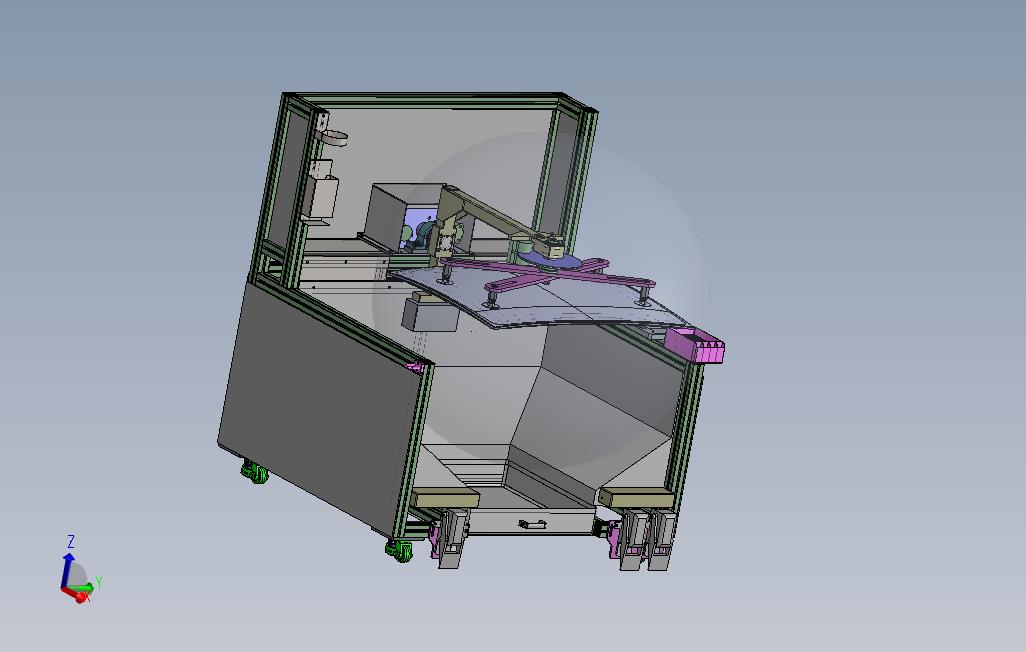Select the red X axis arrowhead
The width and height of the screenshot is (1026, 652).
(82, 597)
